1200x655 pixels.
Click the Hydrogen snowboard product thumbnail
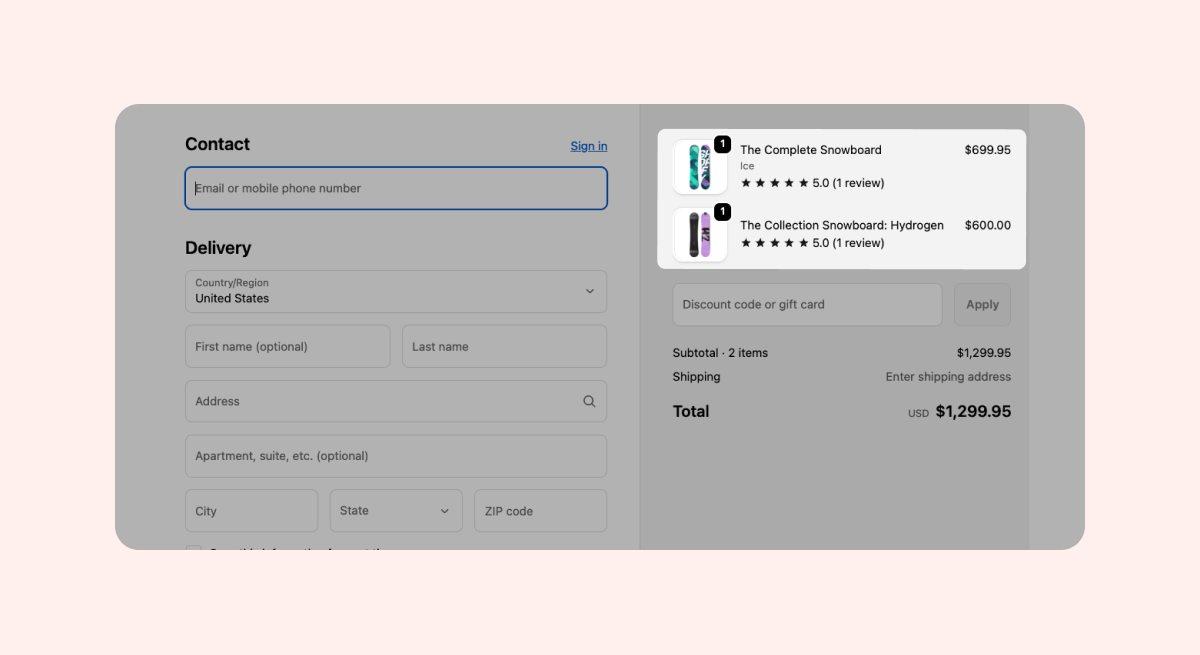[x=699, y=235]
